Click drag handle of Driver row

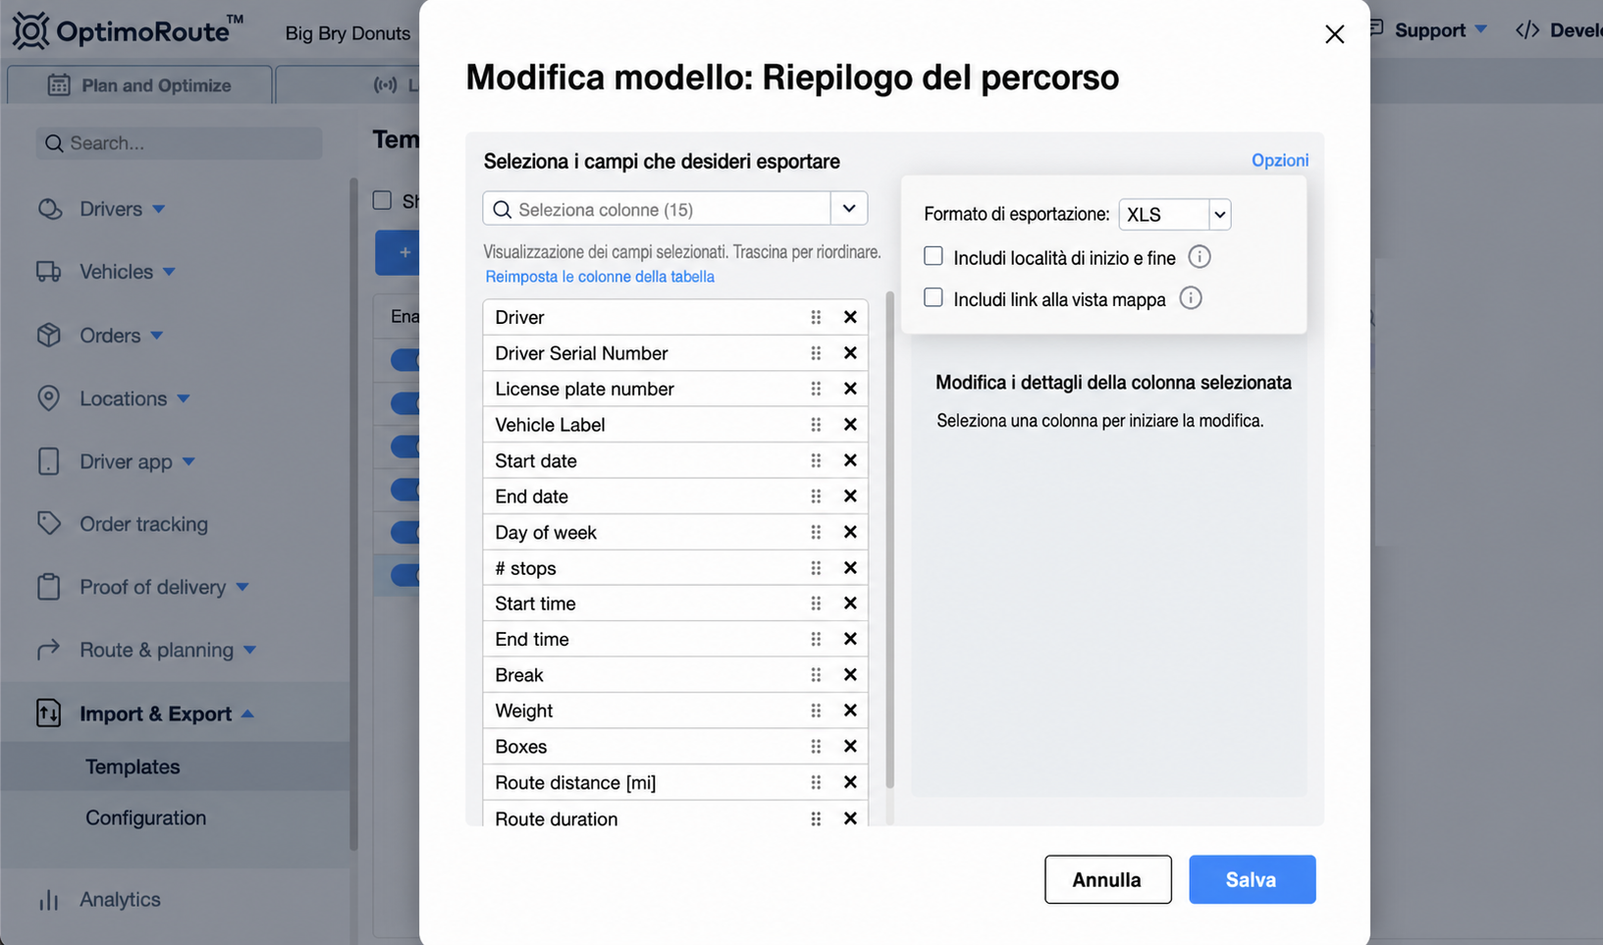pos(816,317)
